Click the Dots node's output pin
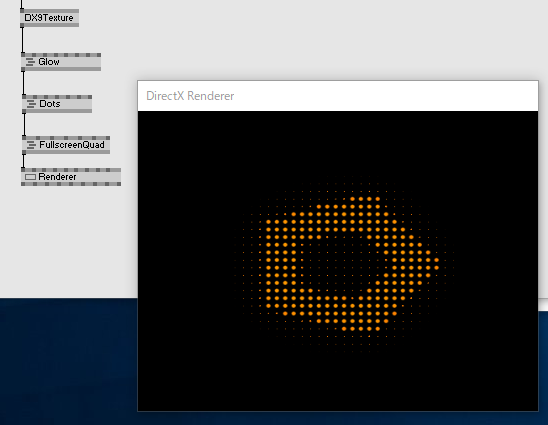The height and width of the screenshot is (425, 548). pos(24,111)
